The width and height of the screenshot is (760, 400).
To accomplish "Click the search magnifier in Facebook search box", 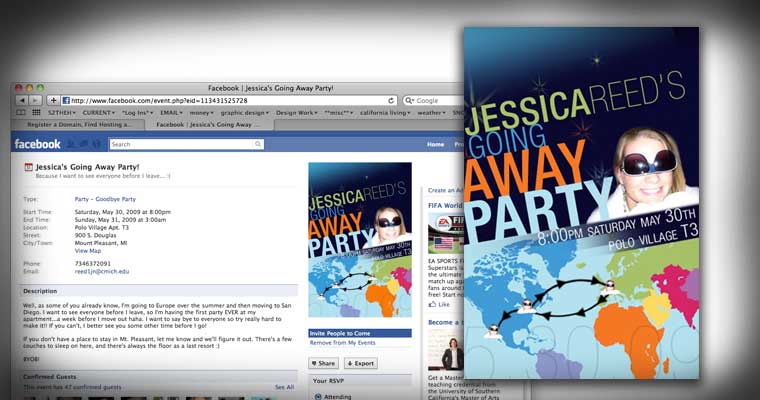I will coord(258,144).
